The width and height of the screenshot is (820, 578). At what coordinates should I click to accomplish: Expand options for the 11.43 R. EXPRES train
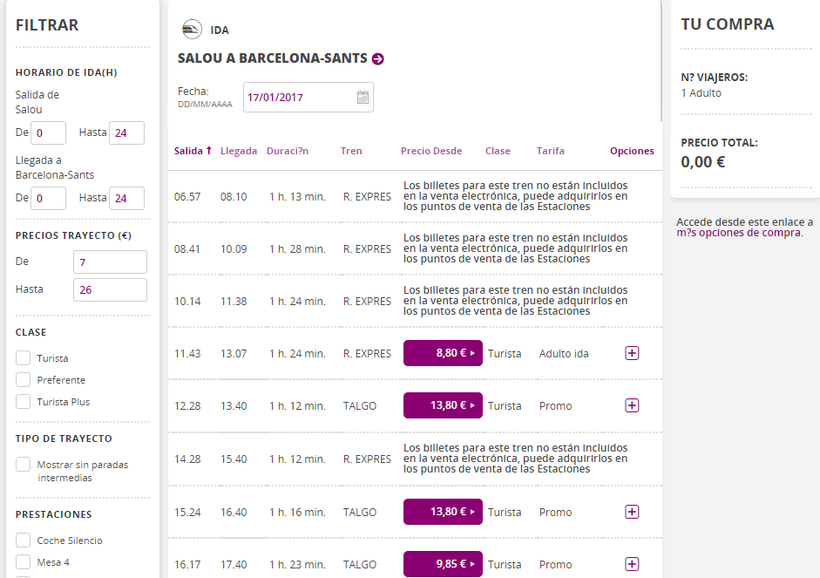click(x=631, y=353)
